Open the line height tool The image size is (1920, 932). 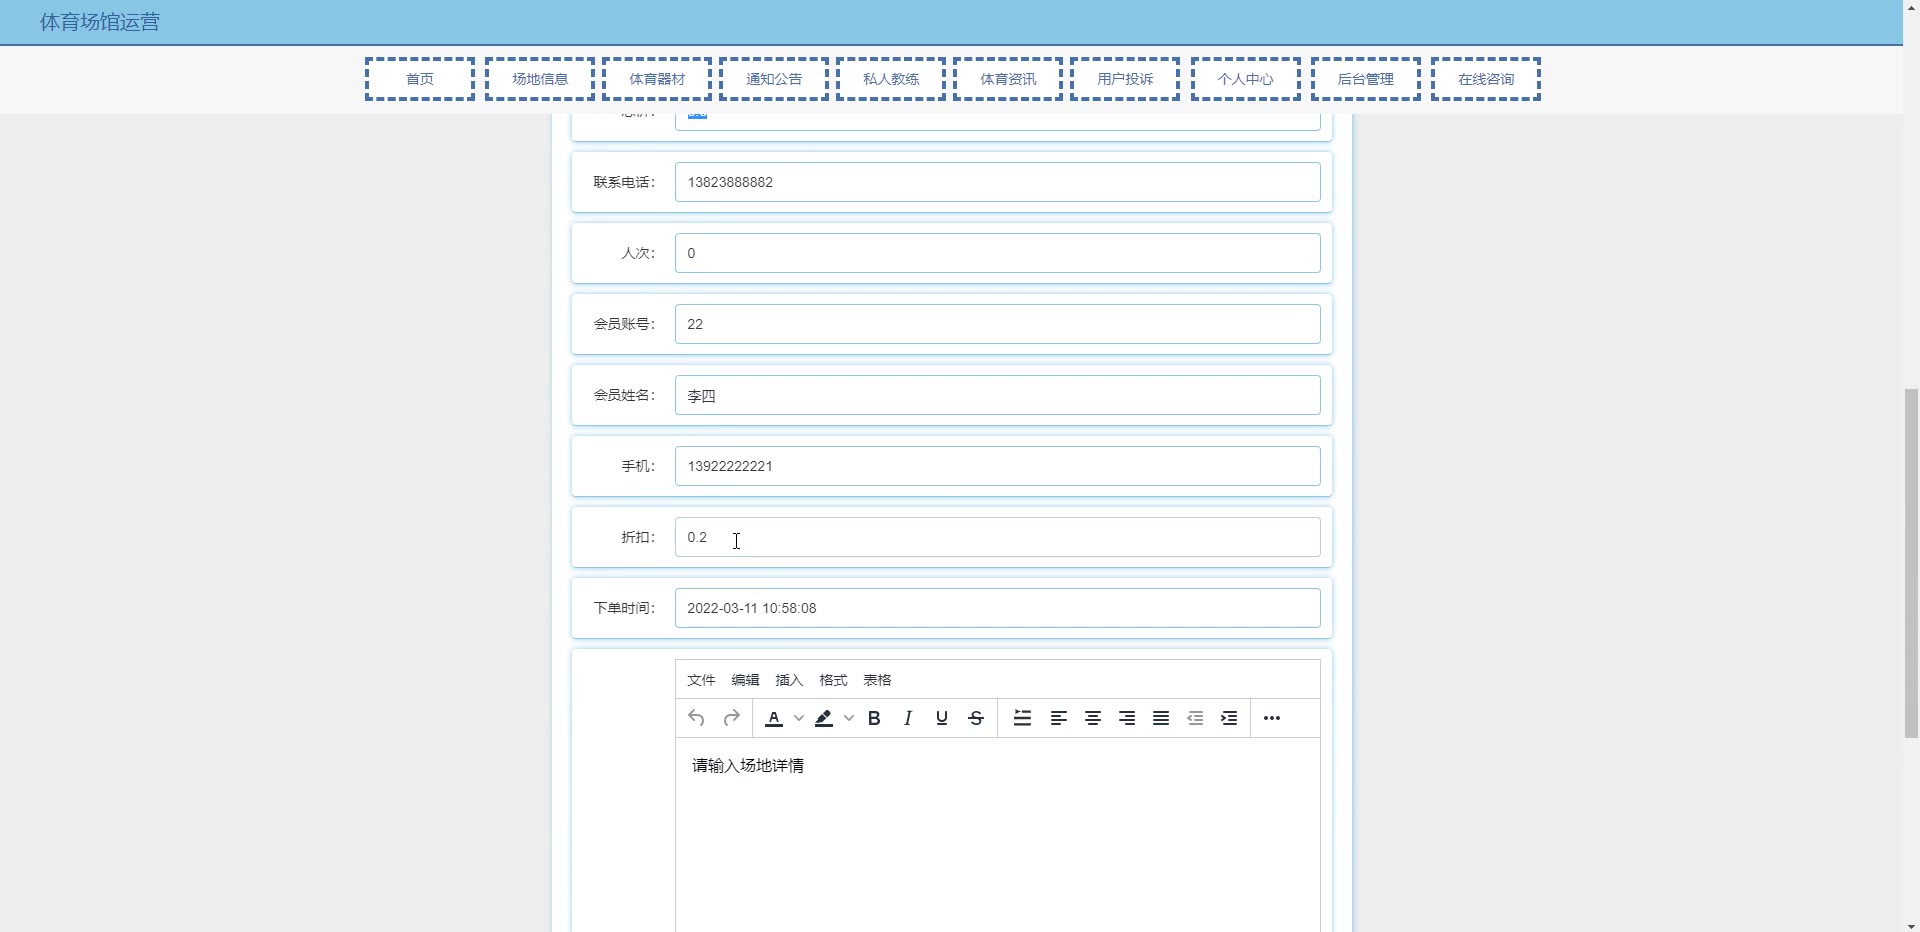click(1022, 718)
